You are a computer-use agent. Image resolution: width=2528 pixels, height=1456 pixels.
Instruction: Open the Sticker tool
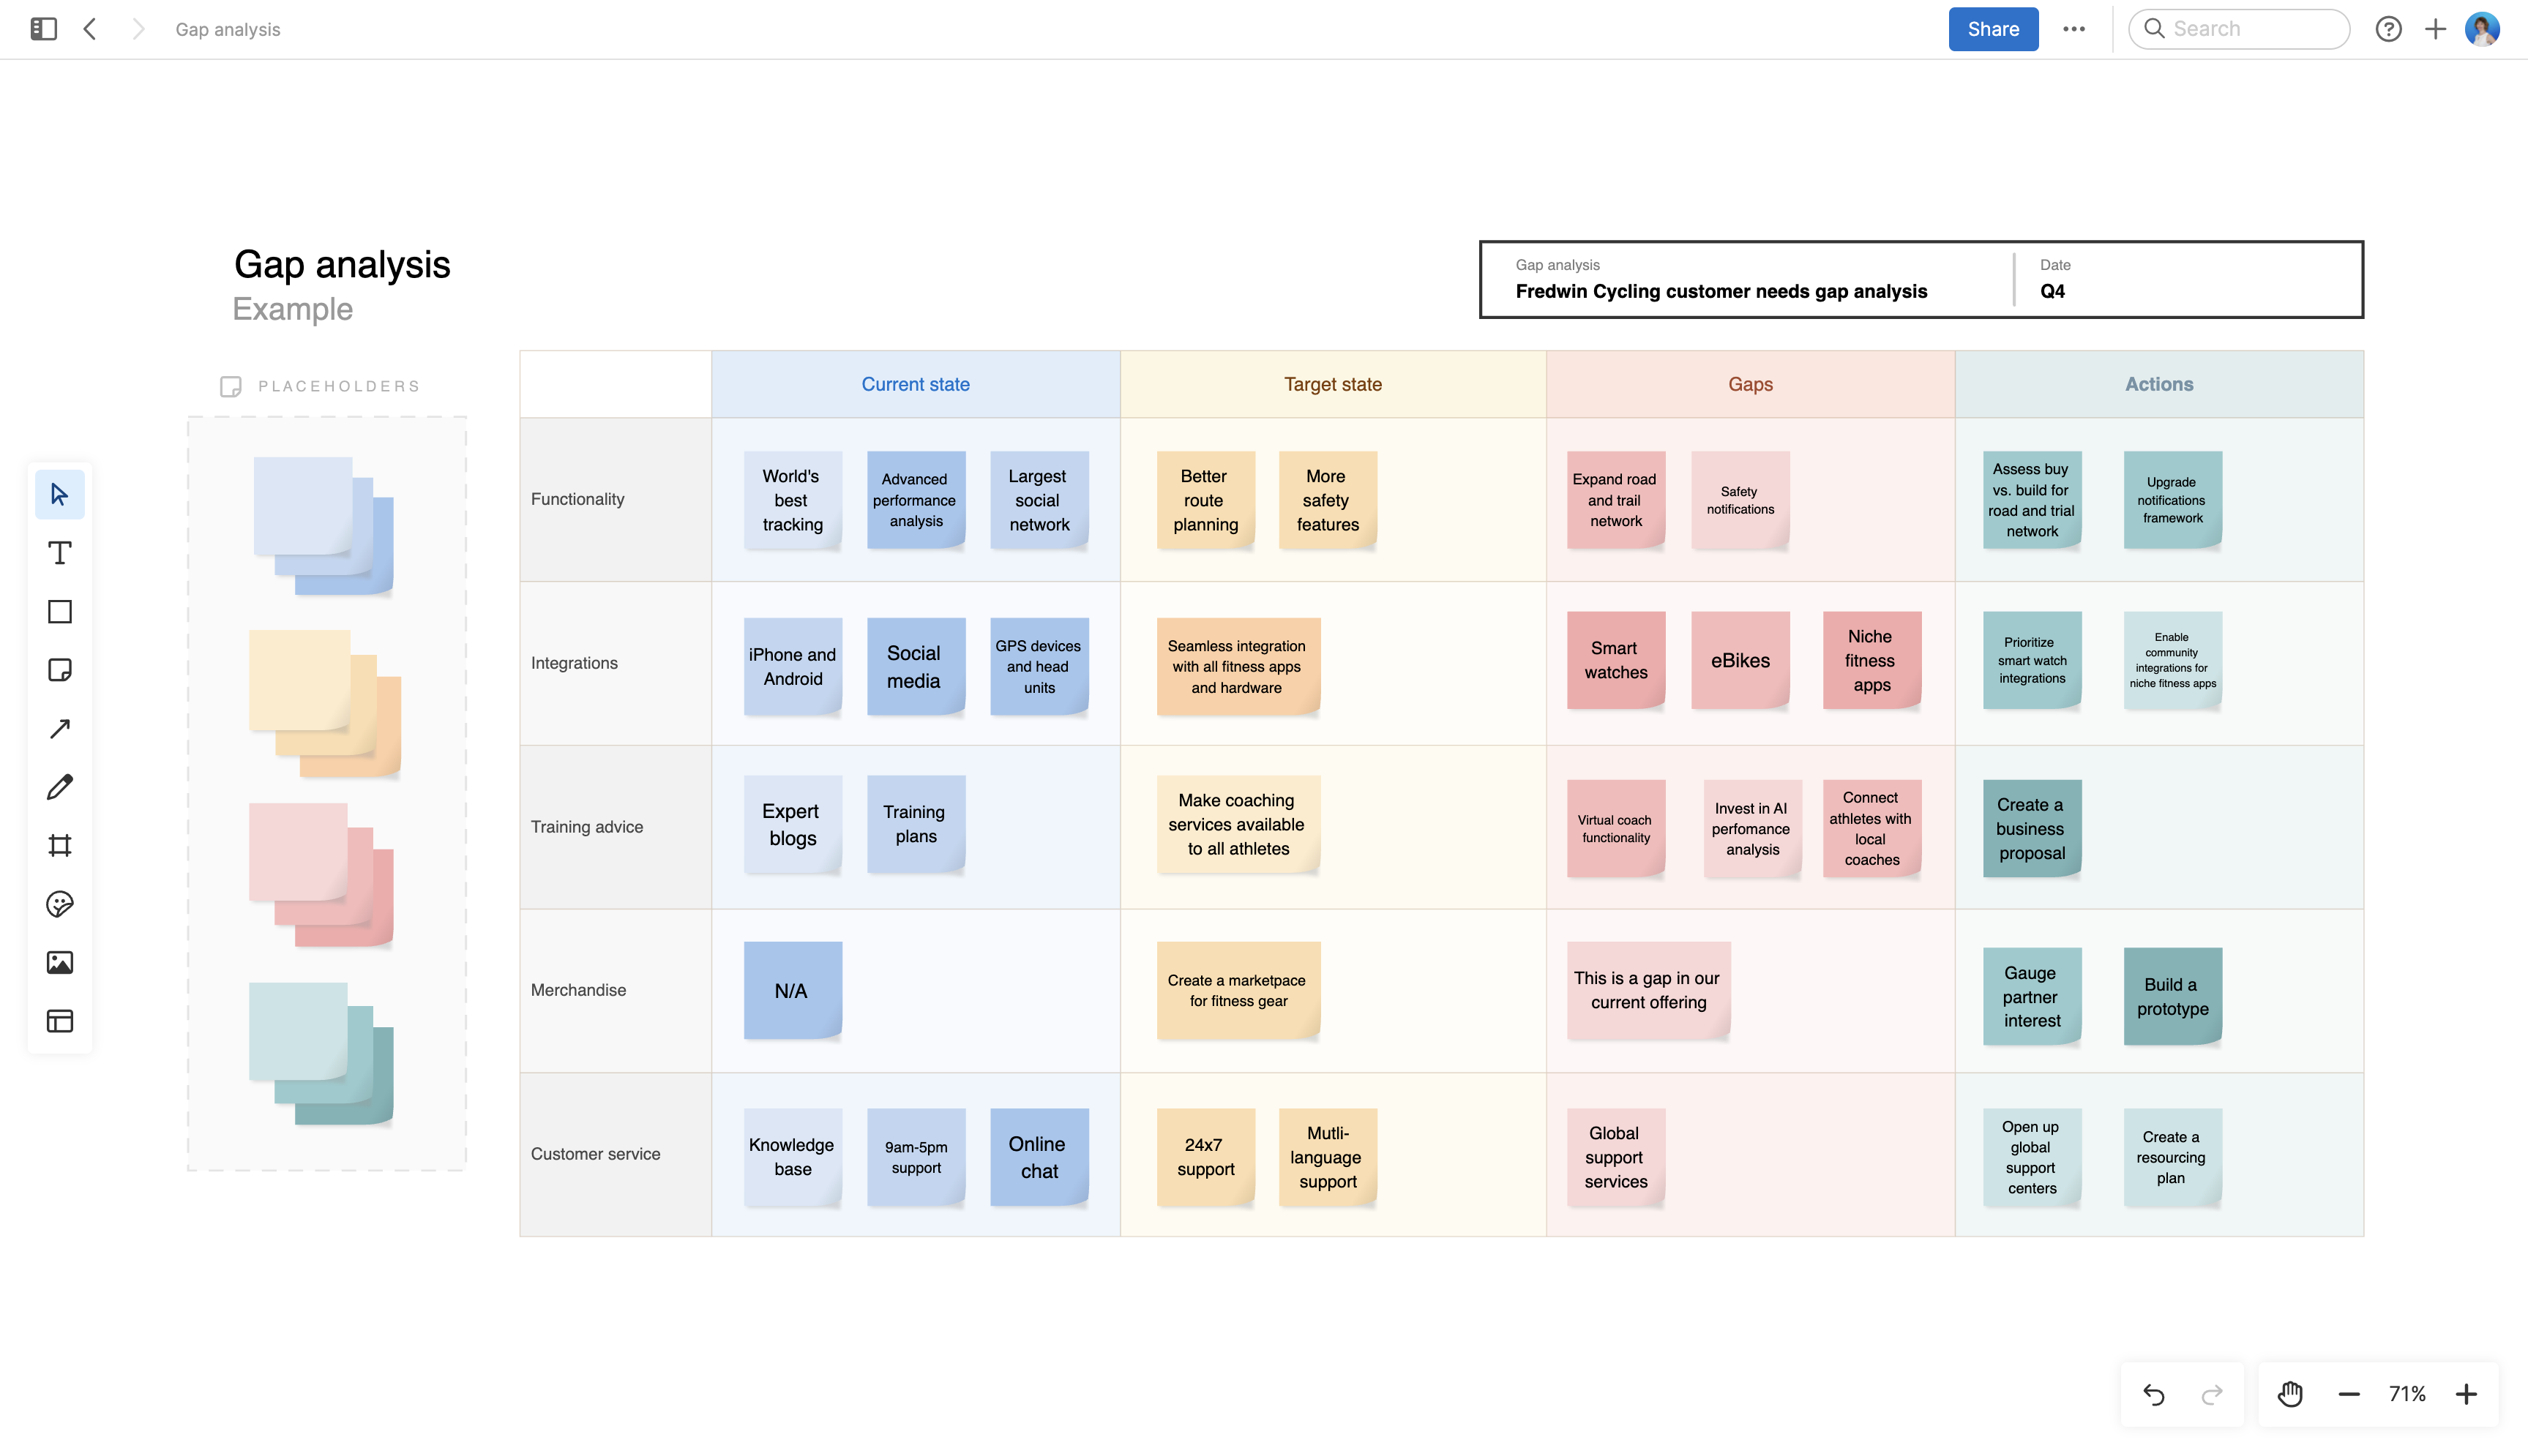pyautogui.click(x=59, y=904)
